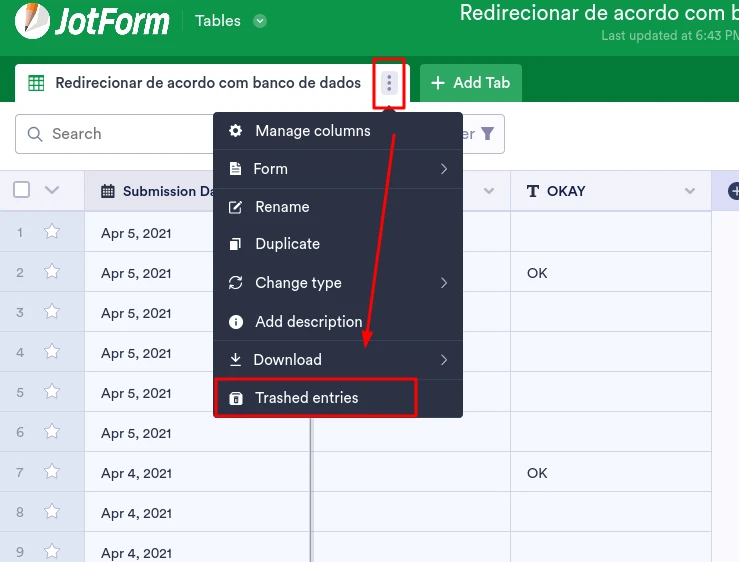Star the row 4 entry
The height and width of the screenshot is (562, 739).
(x=52, y=352)
